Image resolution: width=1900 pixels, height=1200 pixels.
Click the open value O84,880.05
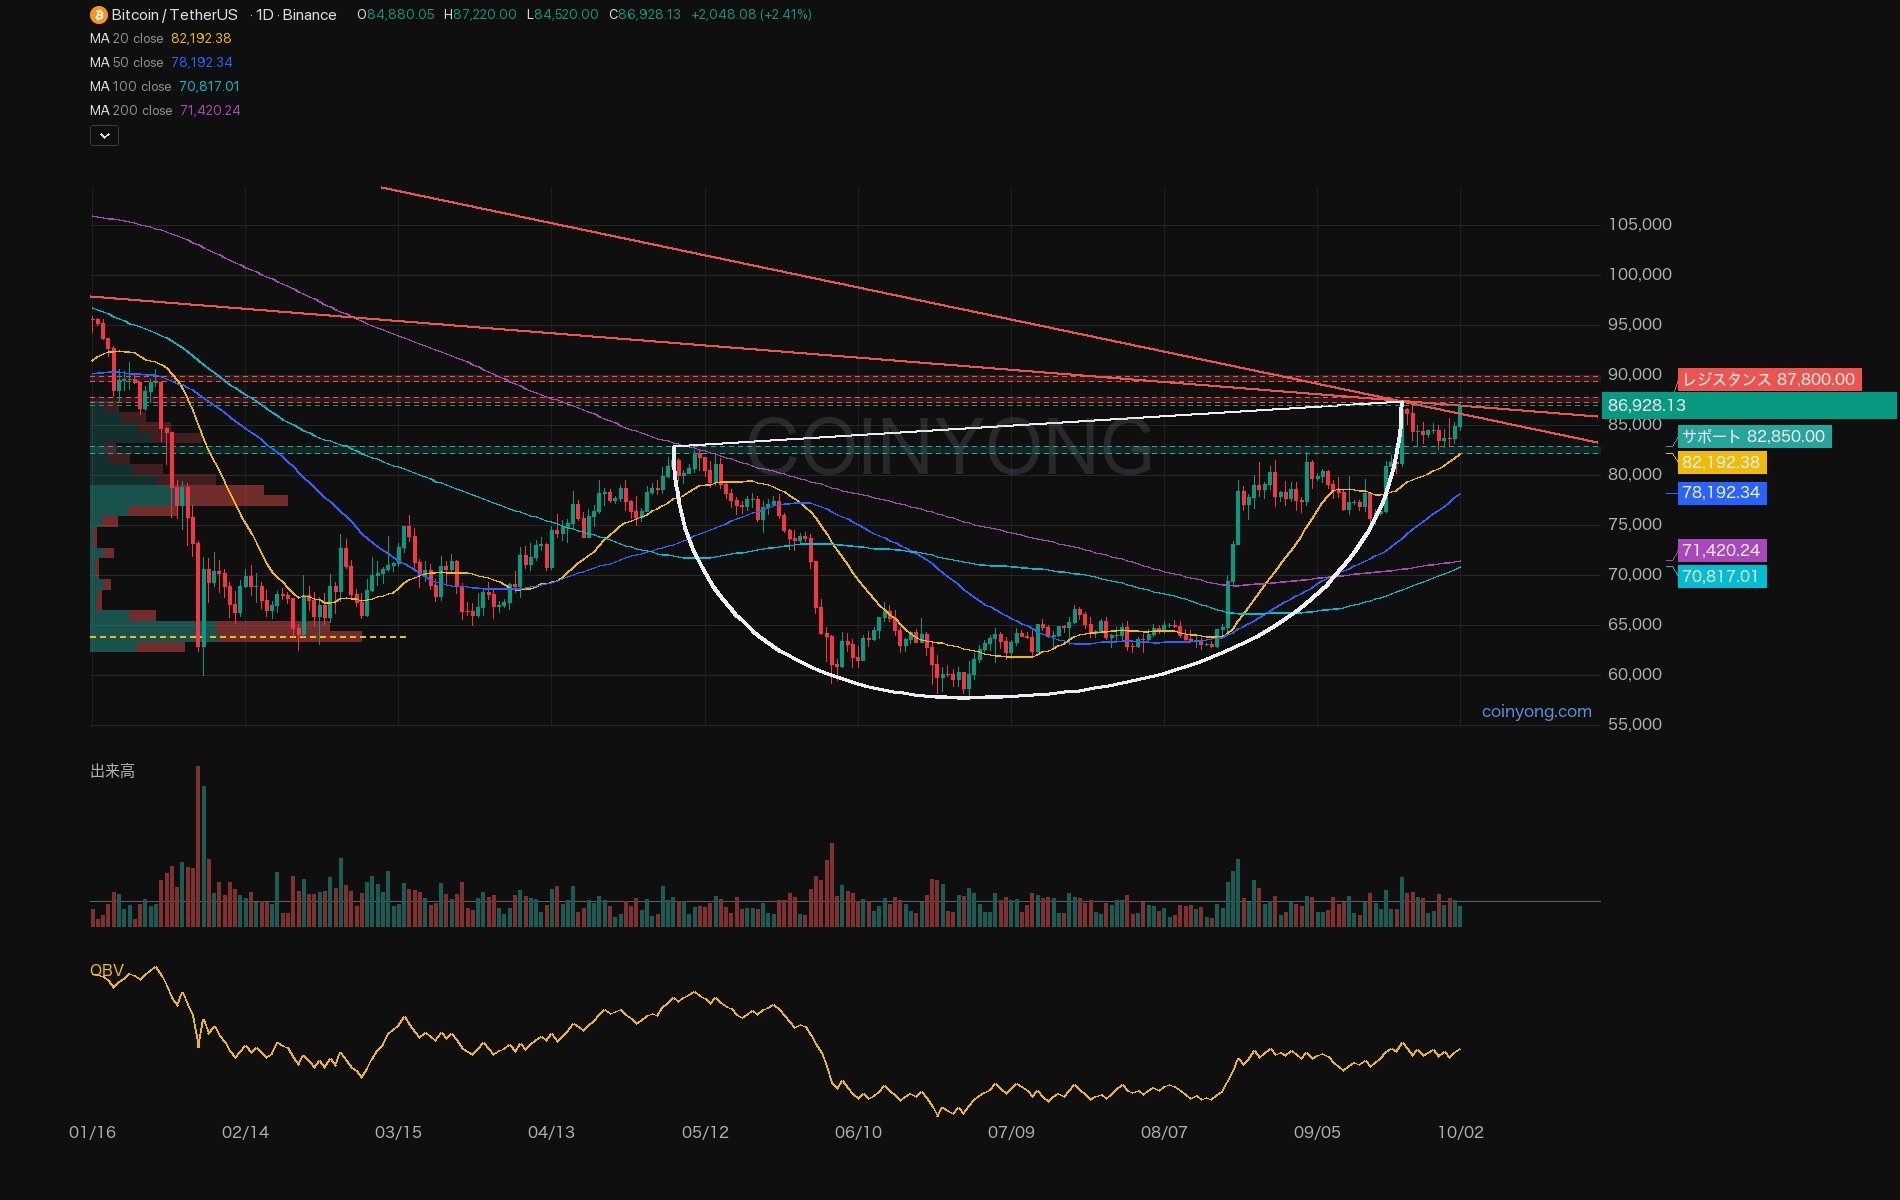pyautogui.click(x=396, y=15)
